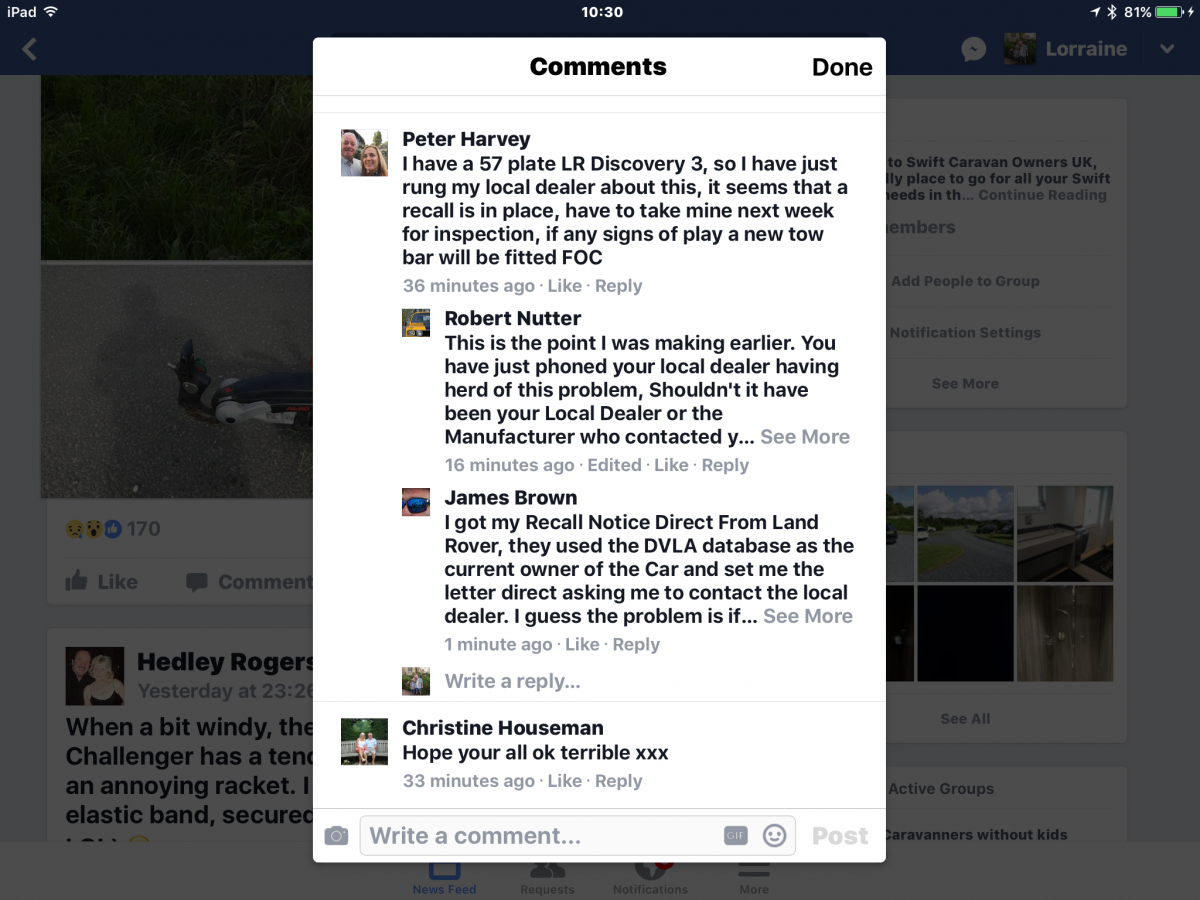Tap Done to close Comments
This screenshot has height=900, width=1200.
point(842,67)
